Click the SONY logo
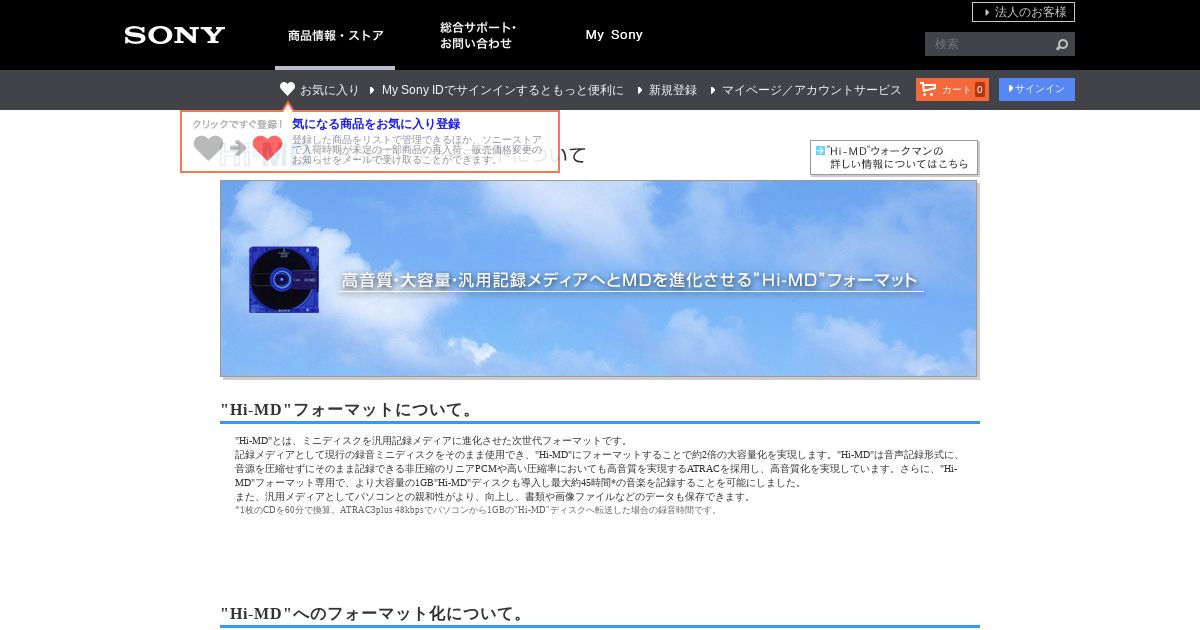 pyautogui.click(x=175, y=35)
